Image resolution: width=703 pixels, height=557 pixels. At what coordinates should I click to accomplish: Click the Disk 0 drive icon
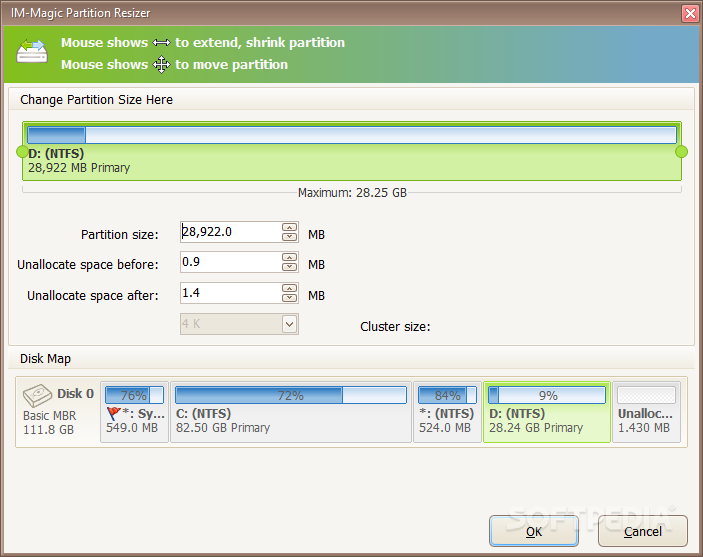click(x=37, y=395)
